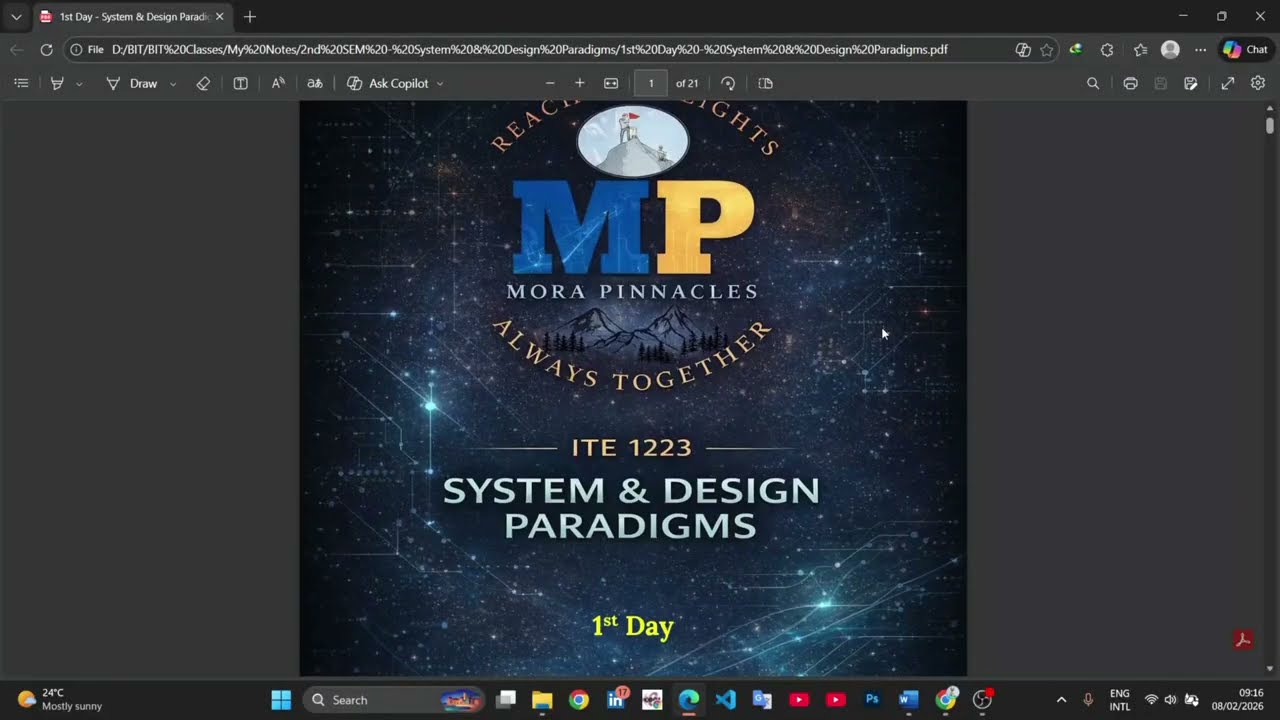Image resolution: width=1280 pixels, height=720 pixels.
Task: Start Read aloud
Action: tap(278, 83)
